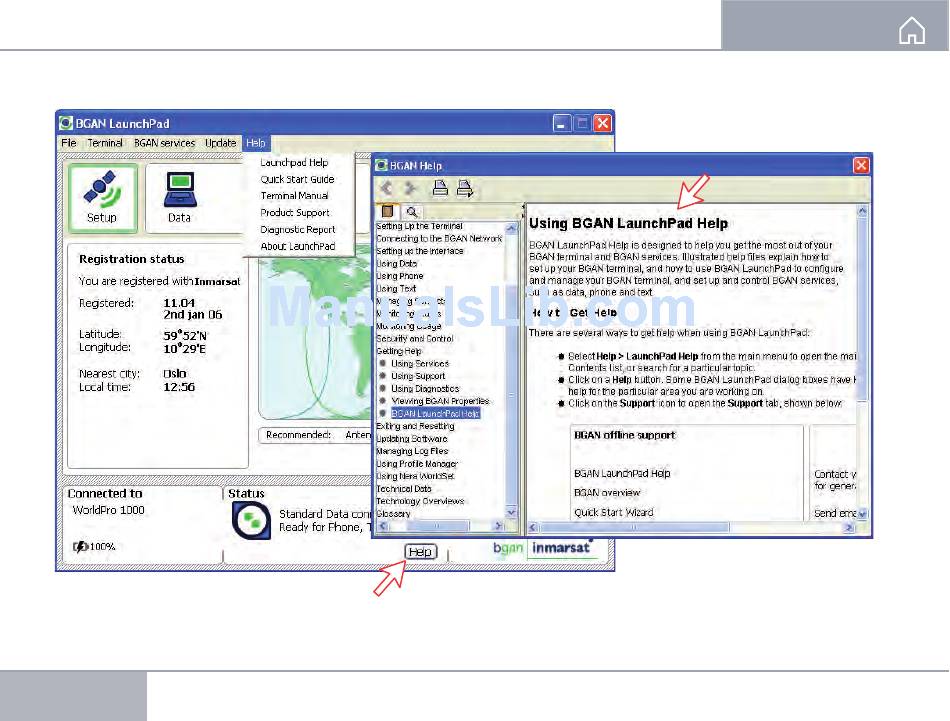The image size is (950, 721).
Task: Click help content horizontal scrollbar right arrow
Action: point(849,528)
